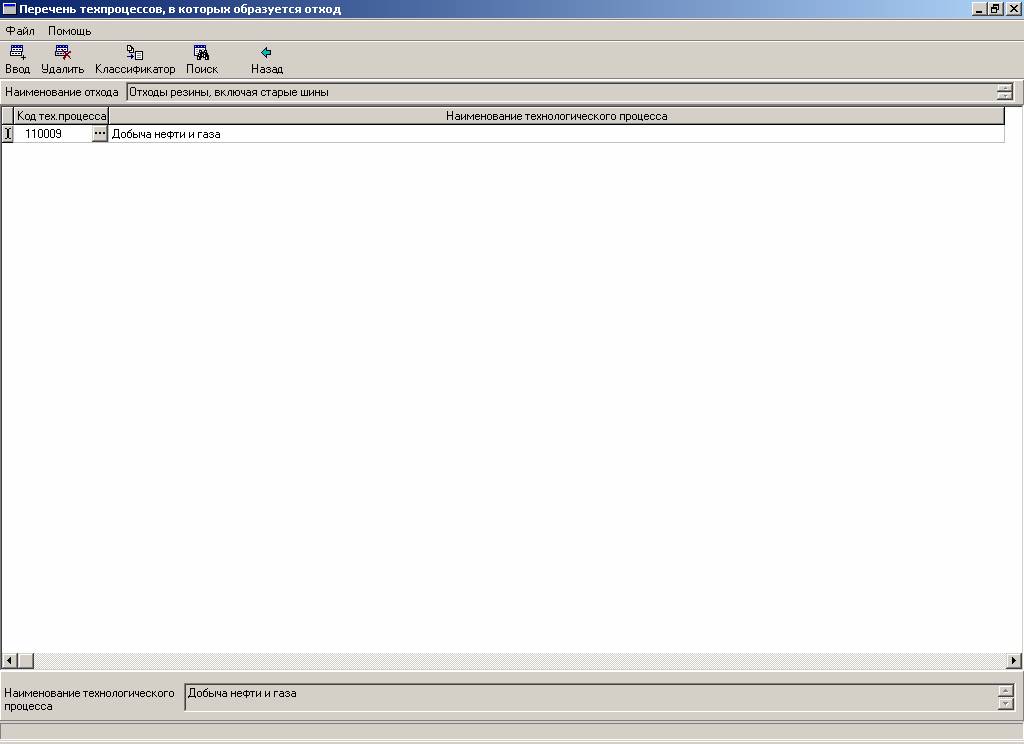
Task: Select the row indicator marker beside 110009
Action: (8, 134)
